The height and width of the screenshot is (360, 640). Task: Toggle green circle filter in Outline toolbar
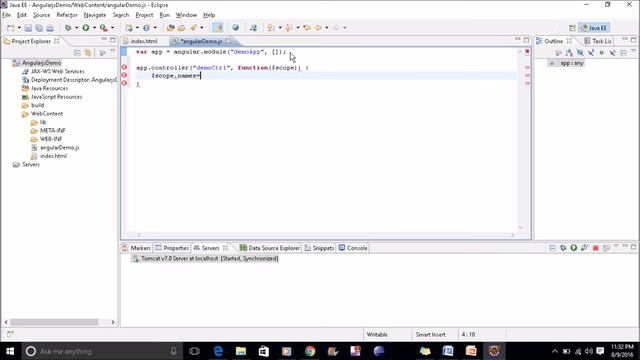(x=602, y=53)
